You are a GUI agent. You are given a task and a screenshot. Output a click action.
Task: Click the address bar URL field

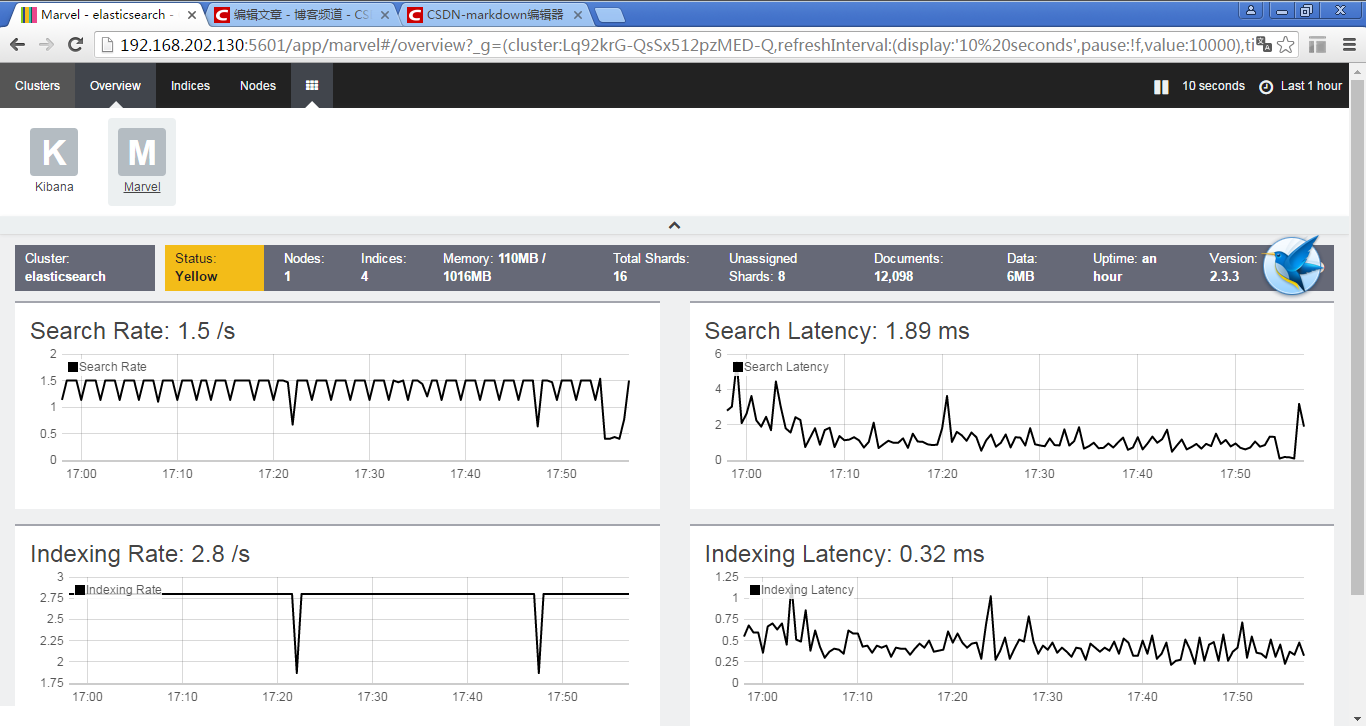pos(675,45)
